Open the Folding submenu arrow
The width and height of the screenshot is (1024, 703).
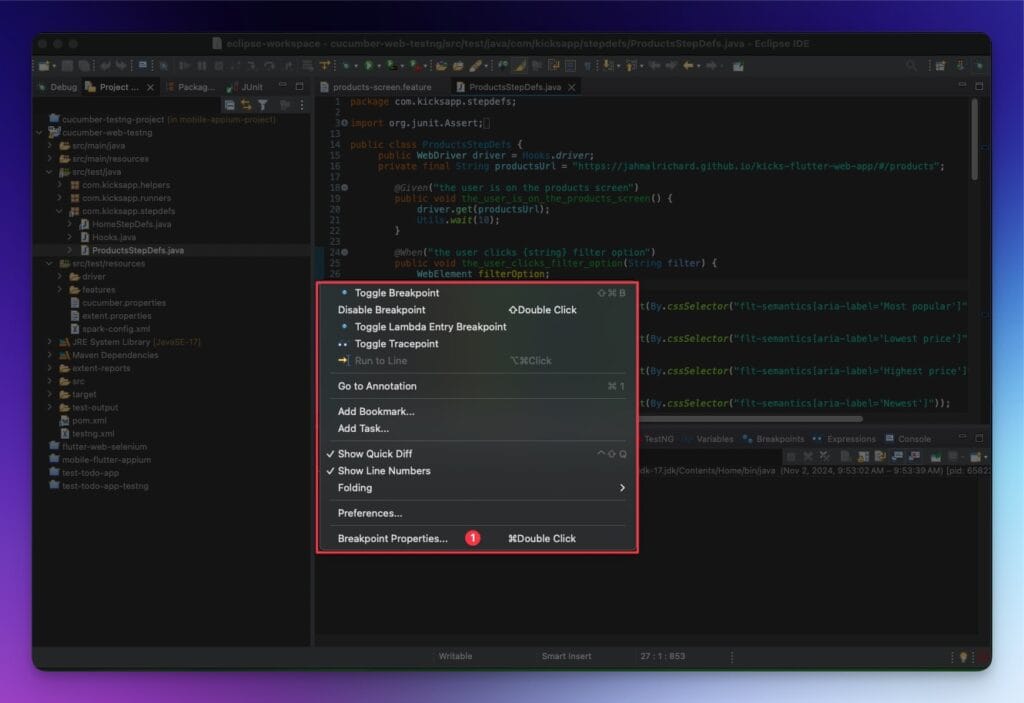622,487
